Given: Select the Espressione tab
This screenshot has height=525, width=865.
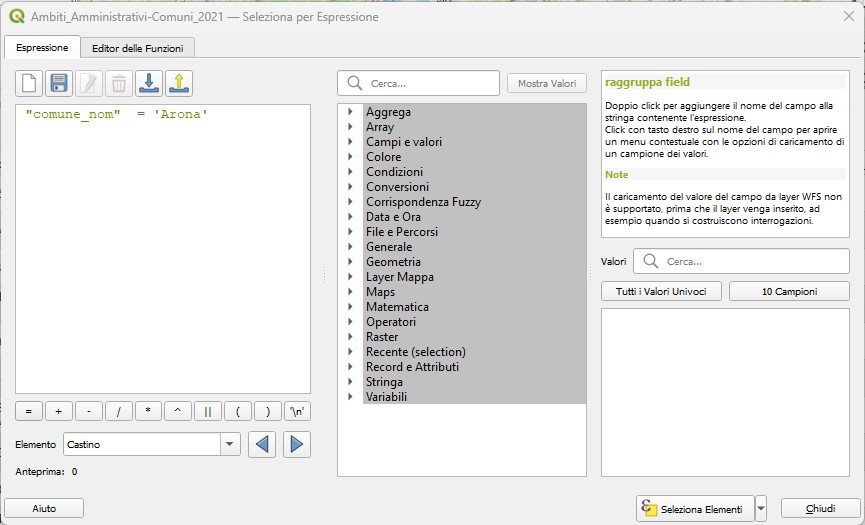Looking at the screenshot, I should (42, 48).
